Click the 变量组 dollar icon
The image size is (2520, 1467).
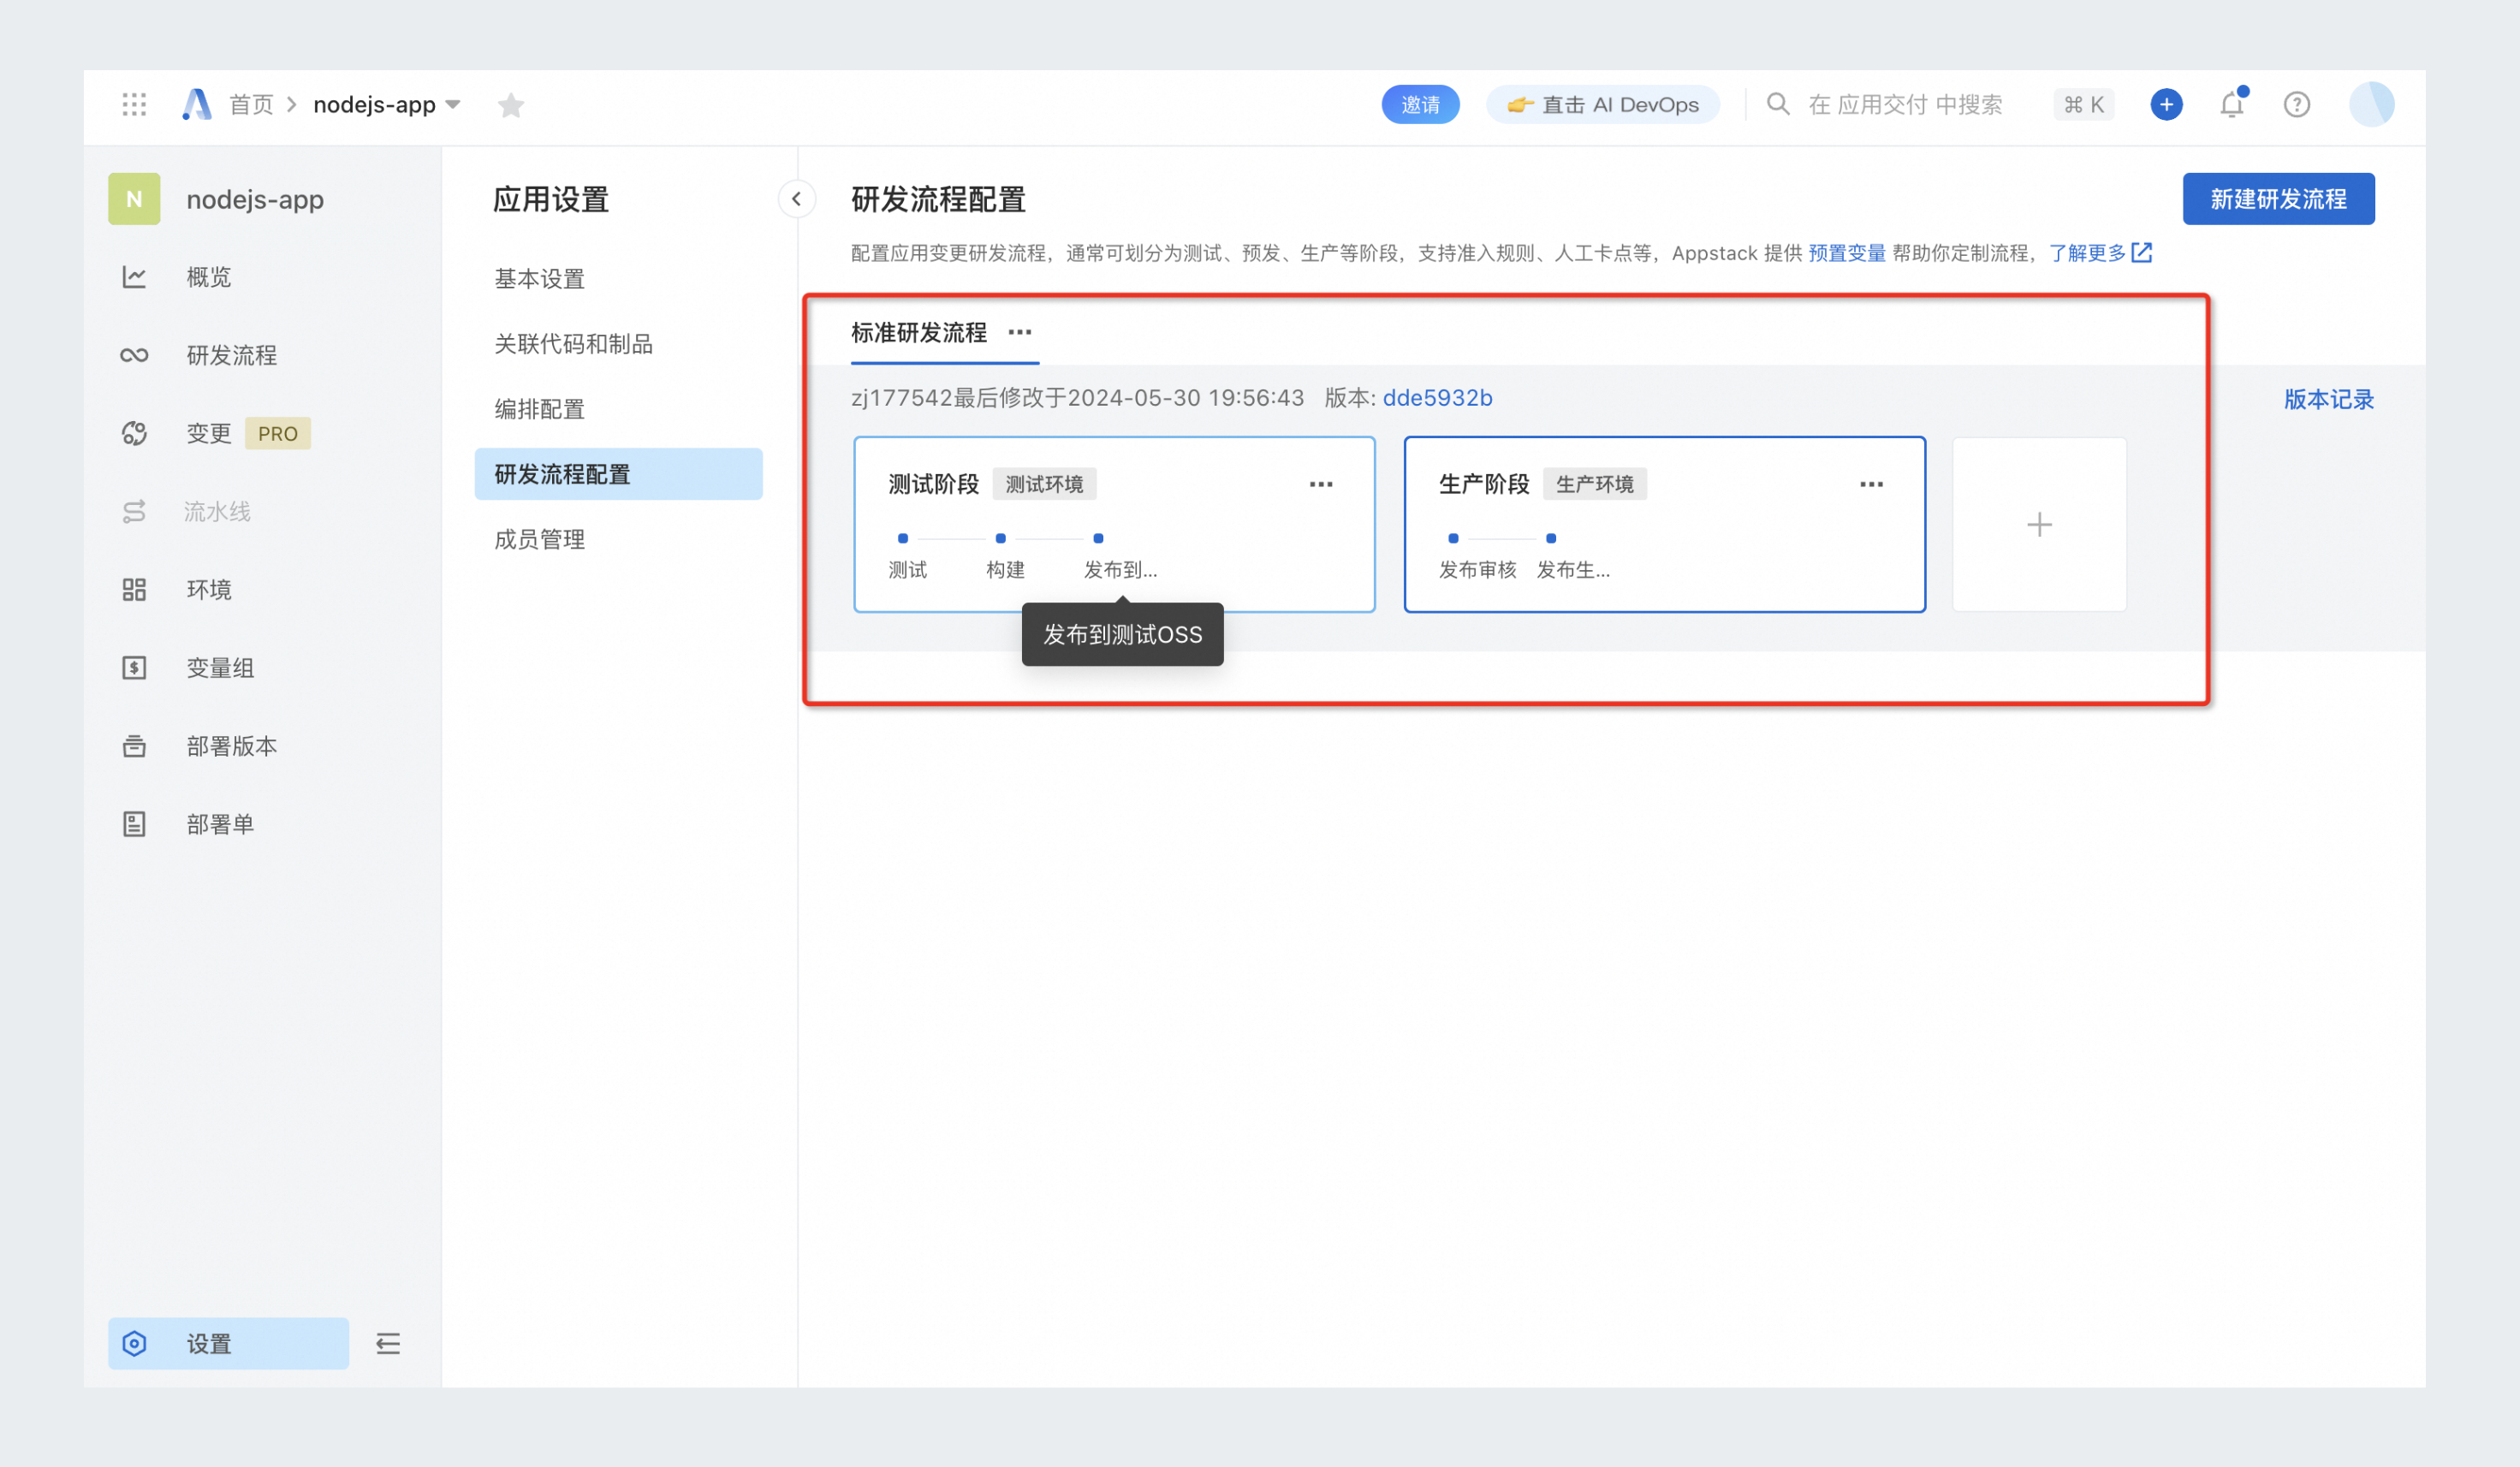(x=134, y=668)
